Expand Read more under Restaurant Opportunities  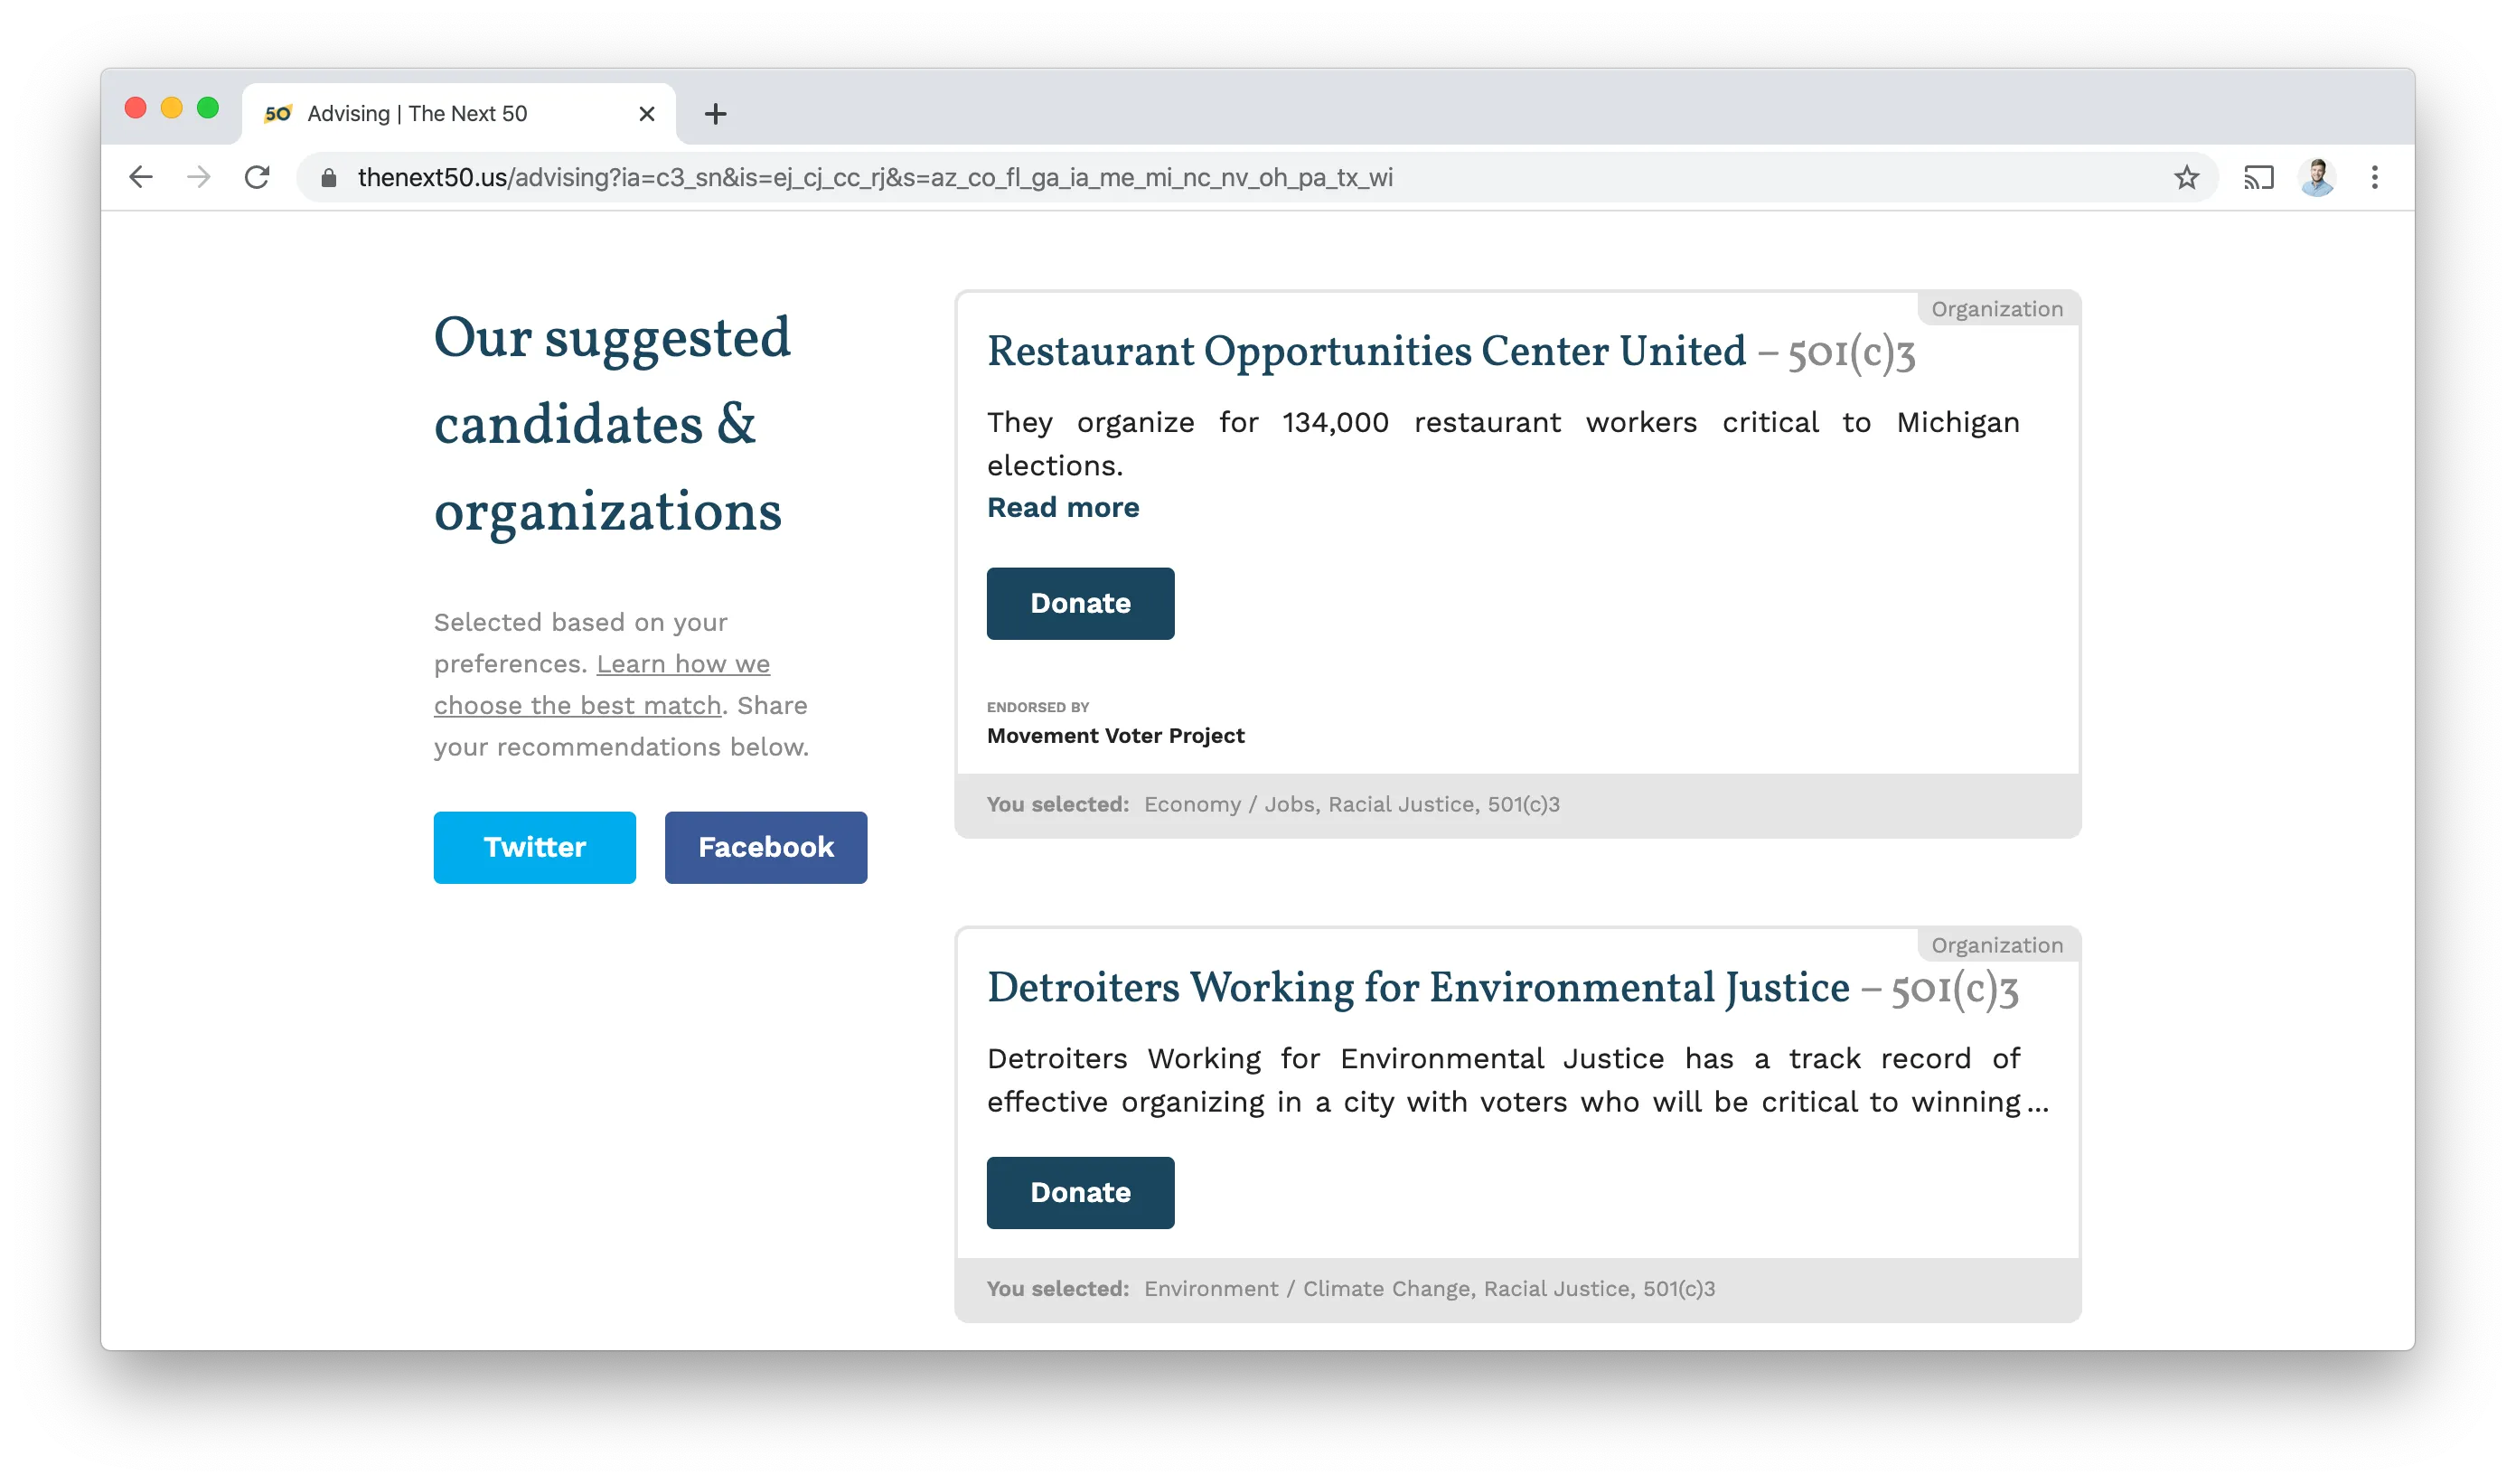click(1062, 507)
